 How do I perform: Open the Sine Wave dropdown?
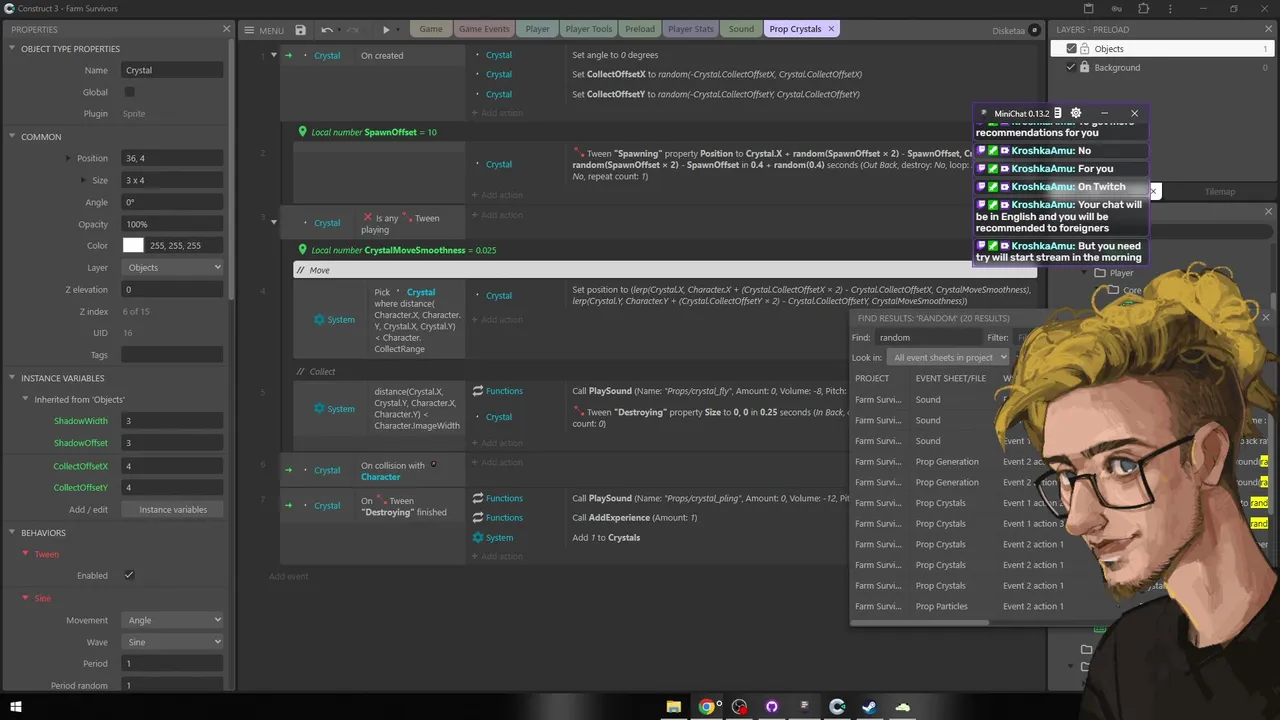click(172, 642)
